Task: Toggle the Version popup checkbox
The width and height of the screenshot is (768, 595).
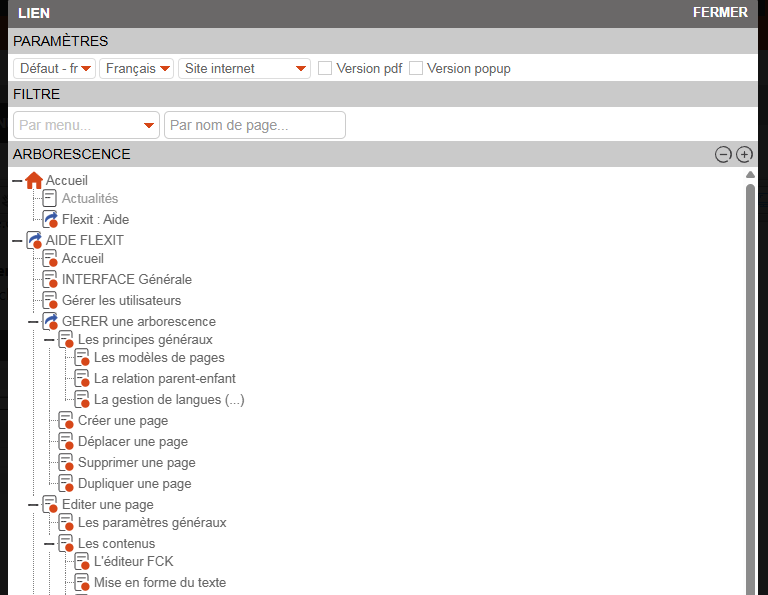Action: coord(416,68)
